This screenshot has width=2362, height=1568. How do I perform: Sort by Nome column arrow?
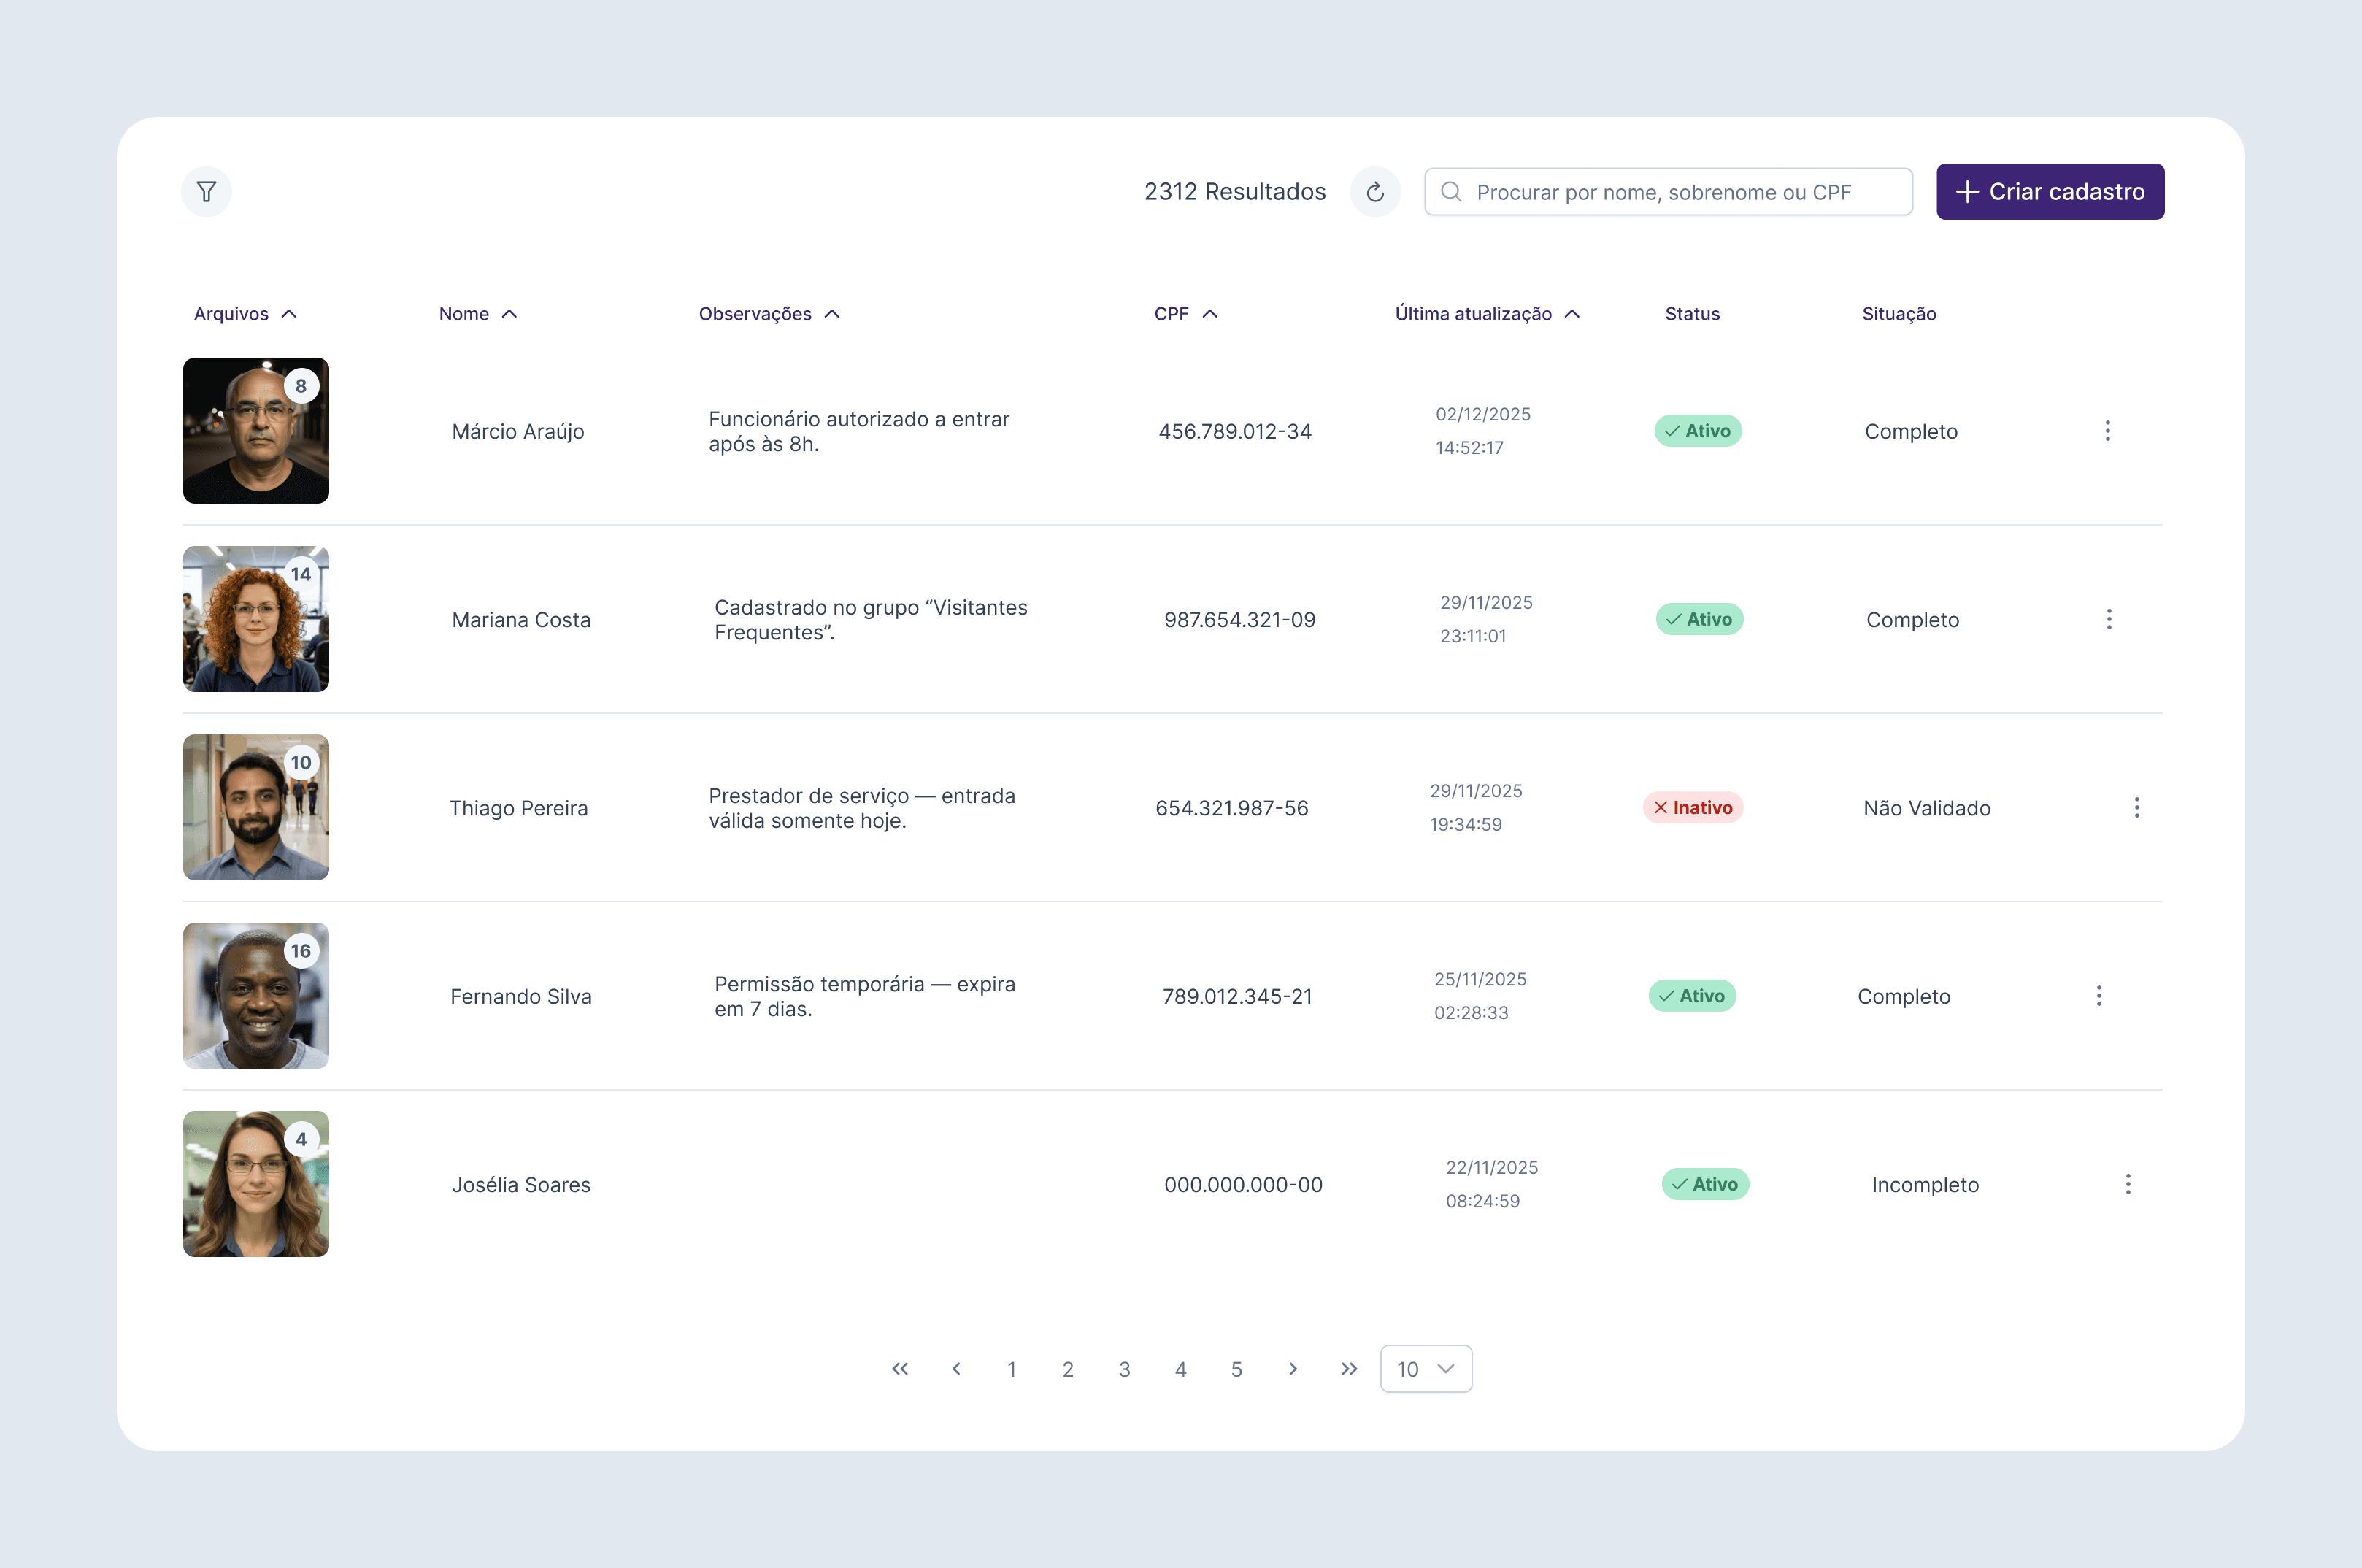click(509, 314)
